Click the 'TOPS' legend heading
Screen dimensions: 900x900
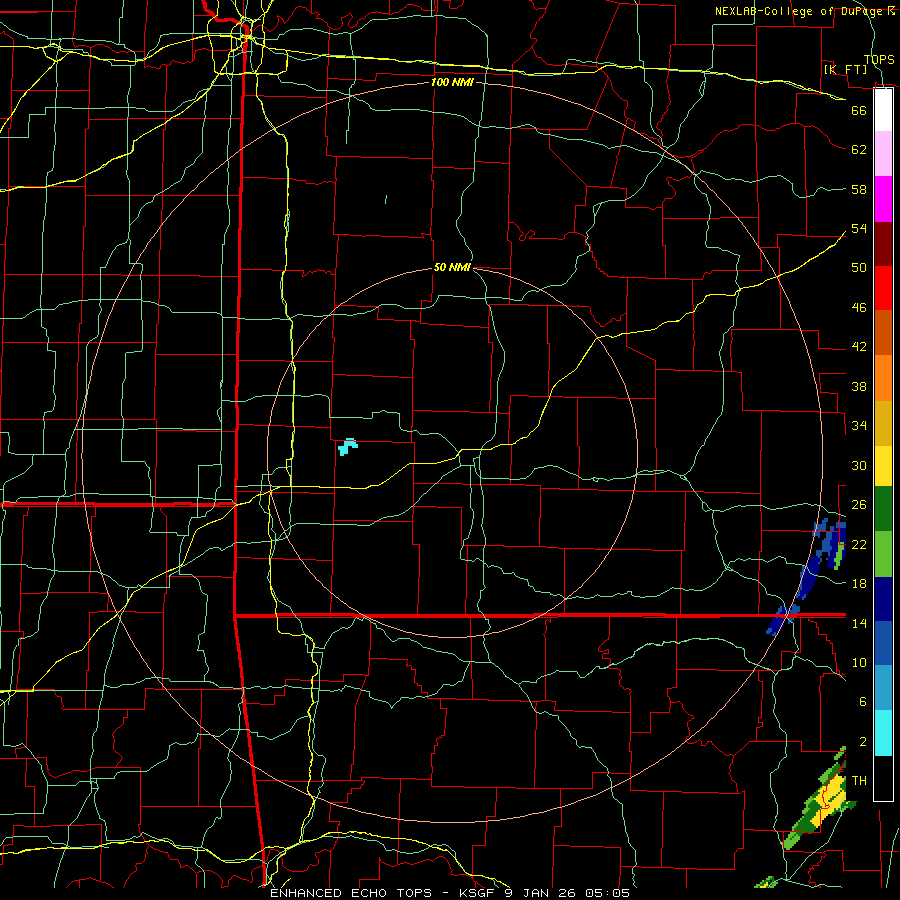pyautogui.click(x=879, y=59)
